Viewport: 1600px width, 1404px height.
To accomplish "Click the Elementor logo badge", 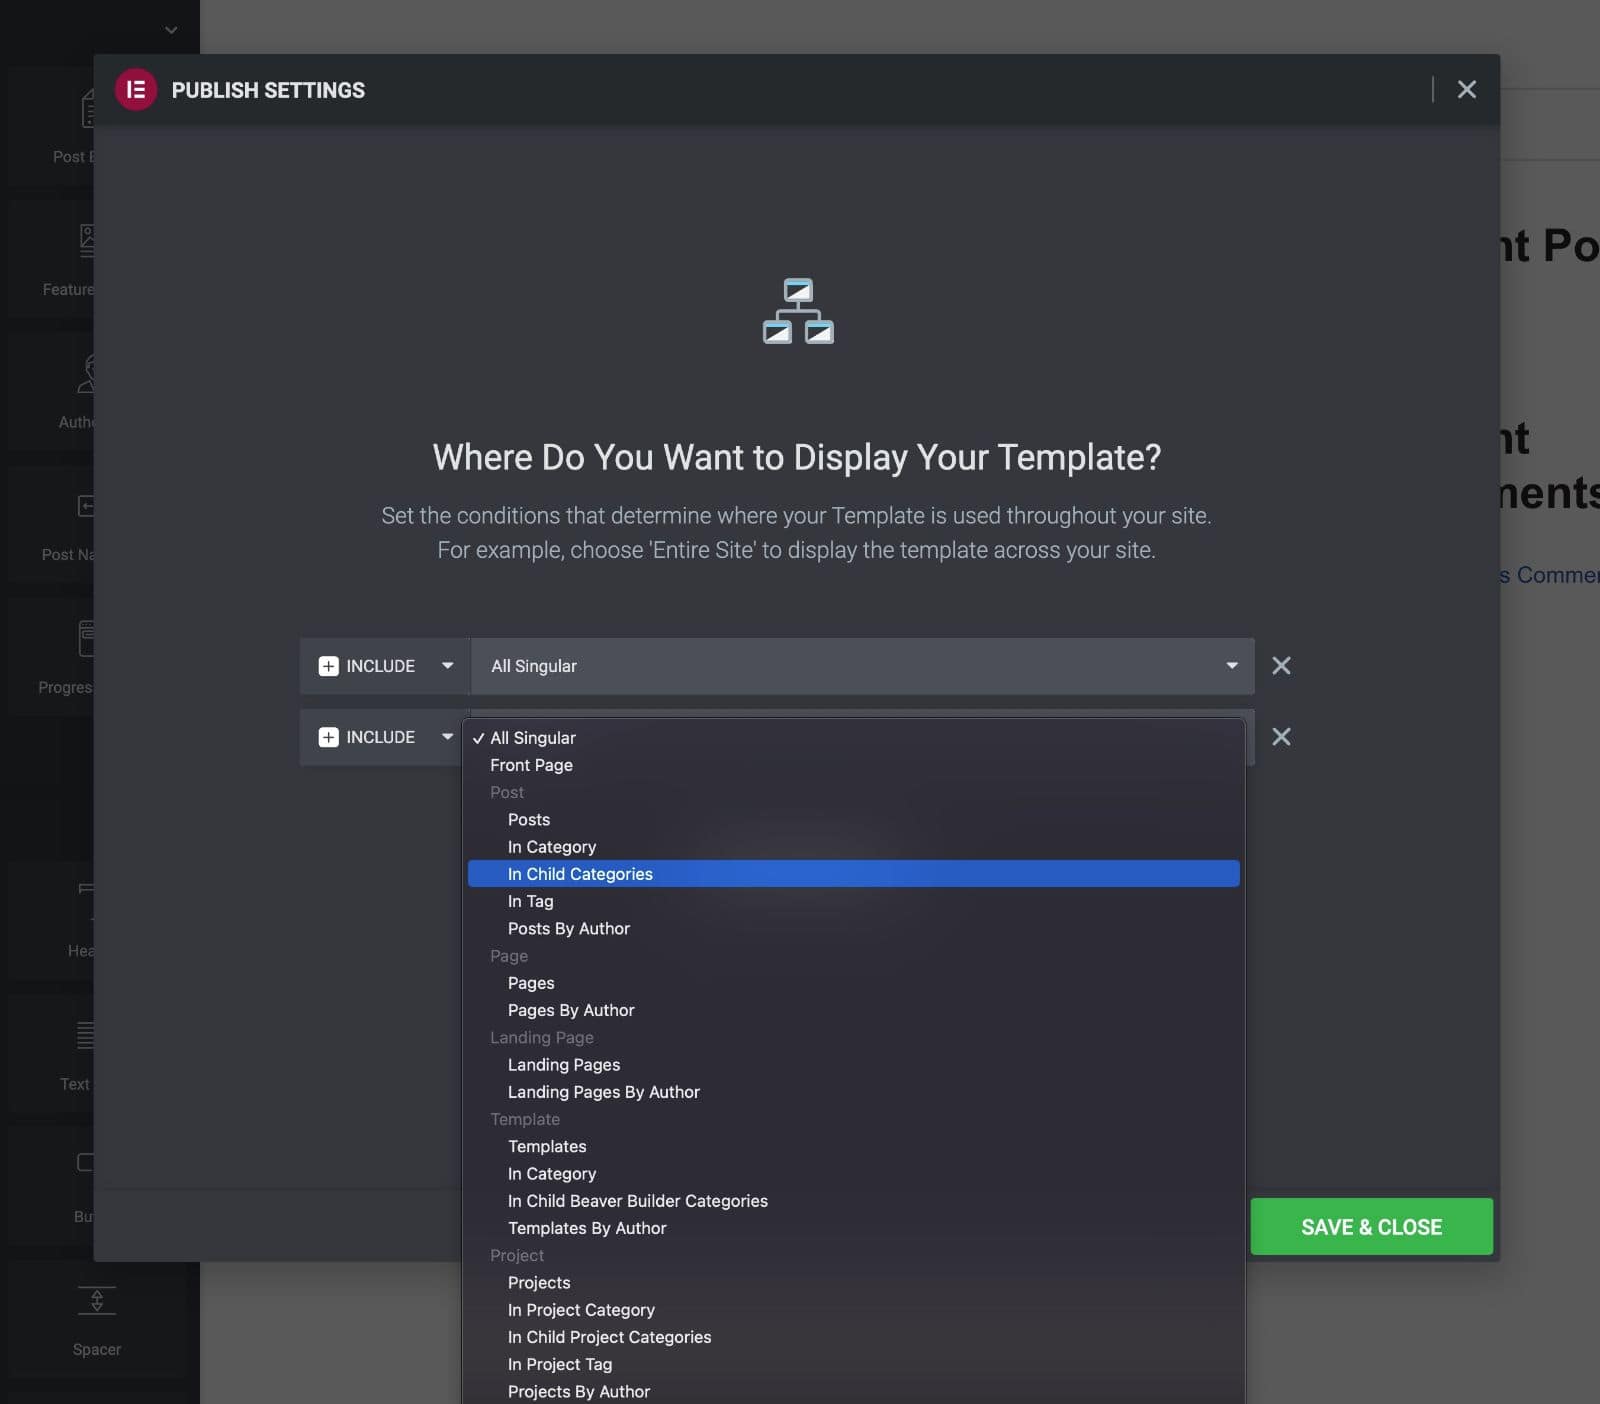I will point(136,89).
